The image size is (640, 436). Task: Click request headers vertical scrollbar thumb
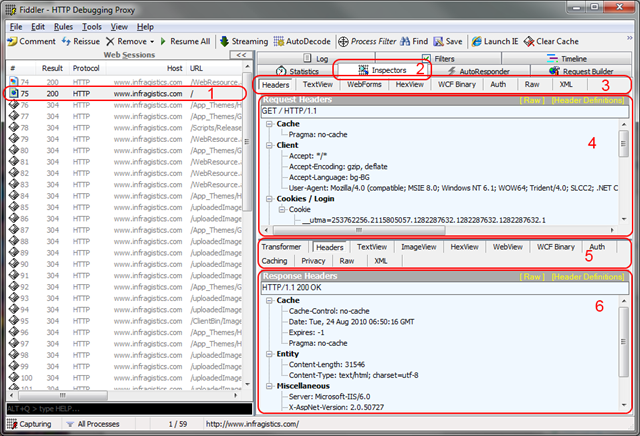click(x=623, y=144)
